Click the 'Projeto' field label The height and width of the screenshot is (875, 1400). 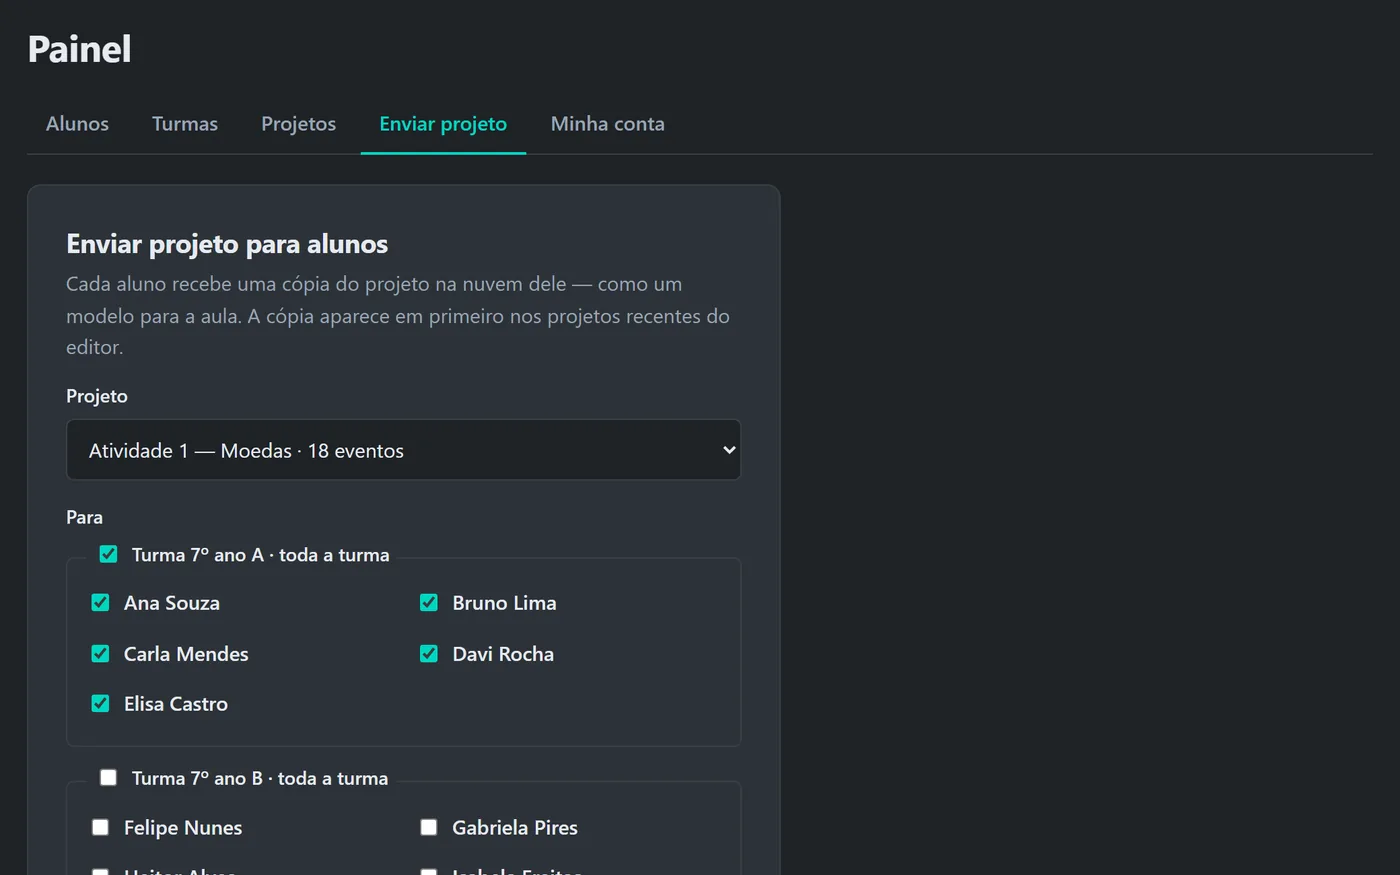click(97, 396)
